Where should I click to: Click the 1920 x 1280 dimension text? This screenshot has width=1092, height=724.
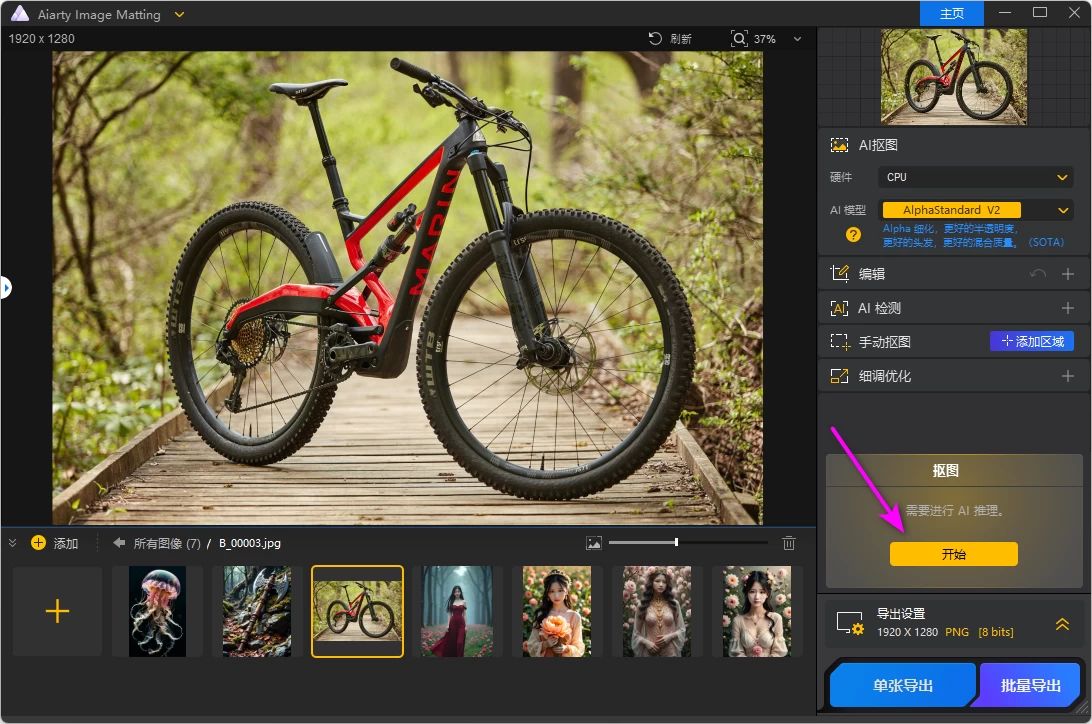point(42,38)
